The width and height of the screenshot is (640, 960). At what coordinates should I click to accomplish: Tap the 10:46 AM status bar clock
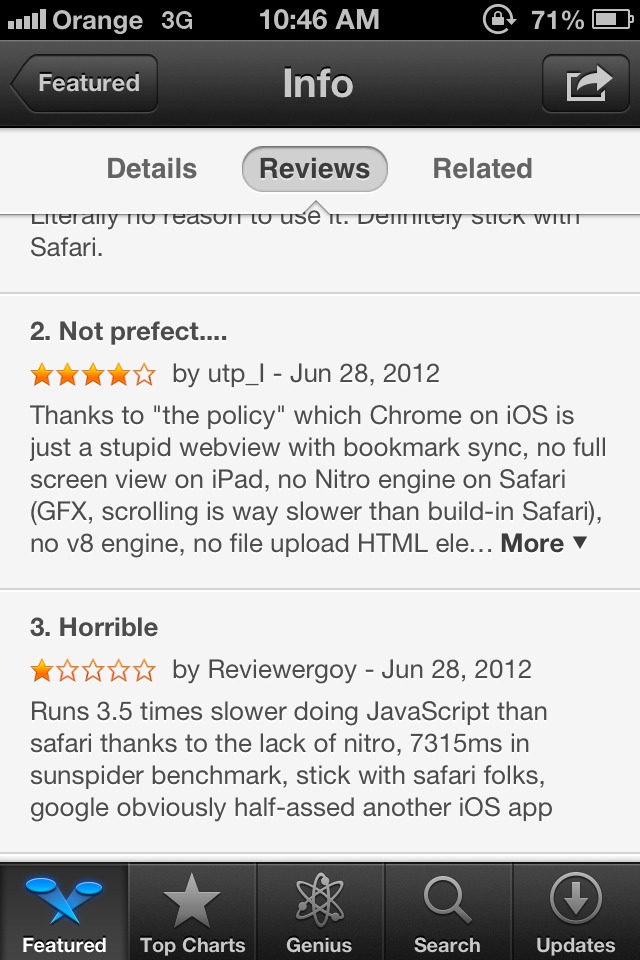[319, 20]
